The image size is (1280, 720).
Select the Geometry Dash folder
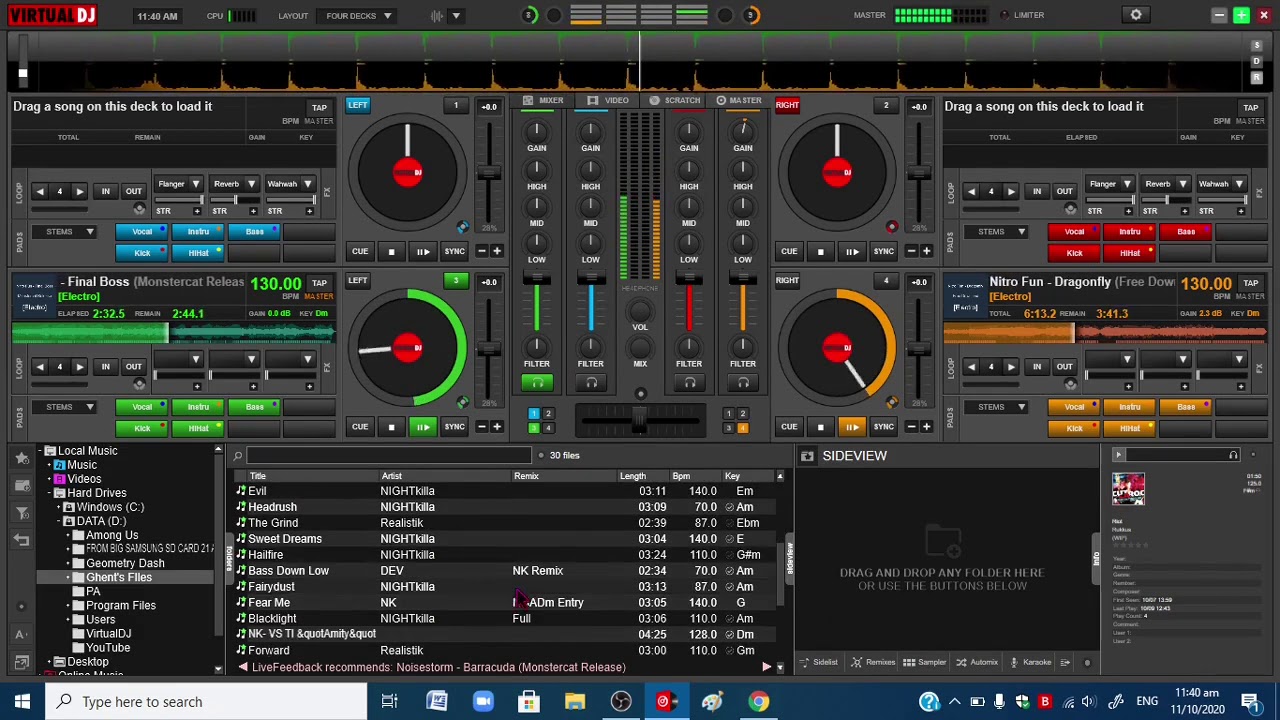click(x=125, y=563)
